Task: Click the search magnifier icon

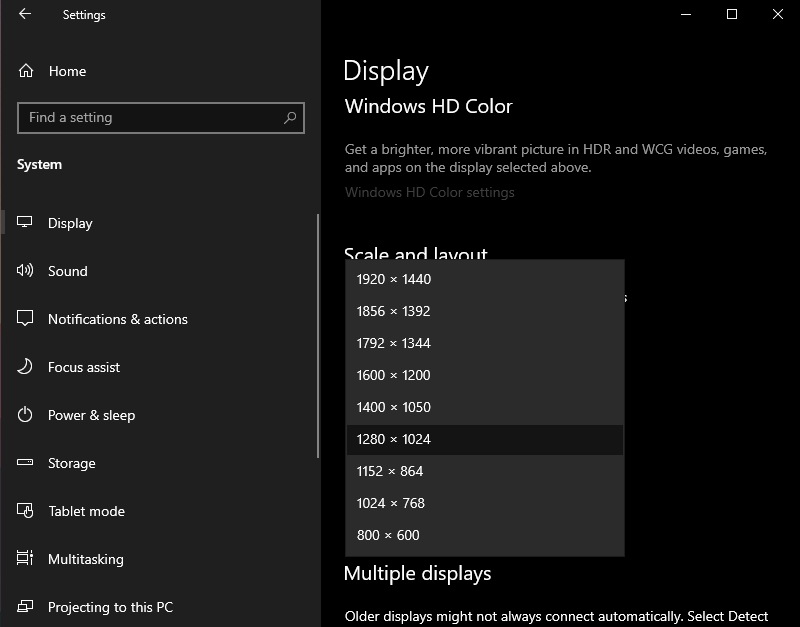Action: [x=290, y=118]
